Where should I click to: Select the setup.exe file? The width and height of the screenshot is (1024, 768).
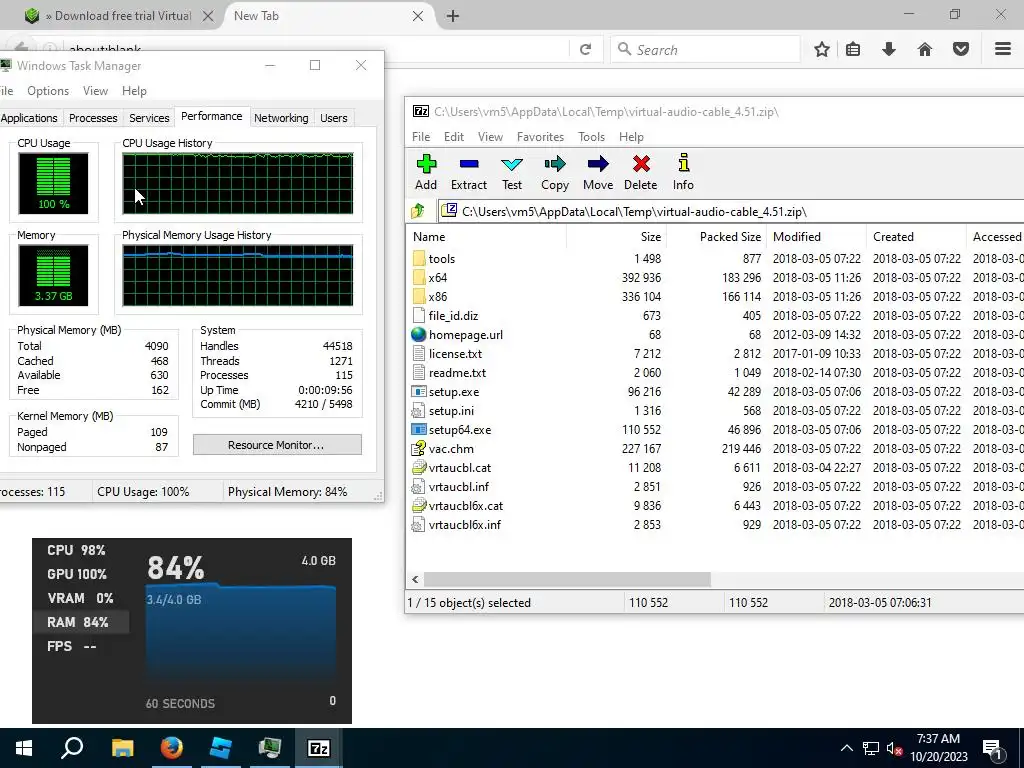(x=445, y=392)
